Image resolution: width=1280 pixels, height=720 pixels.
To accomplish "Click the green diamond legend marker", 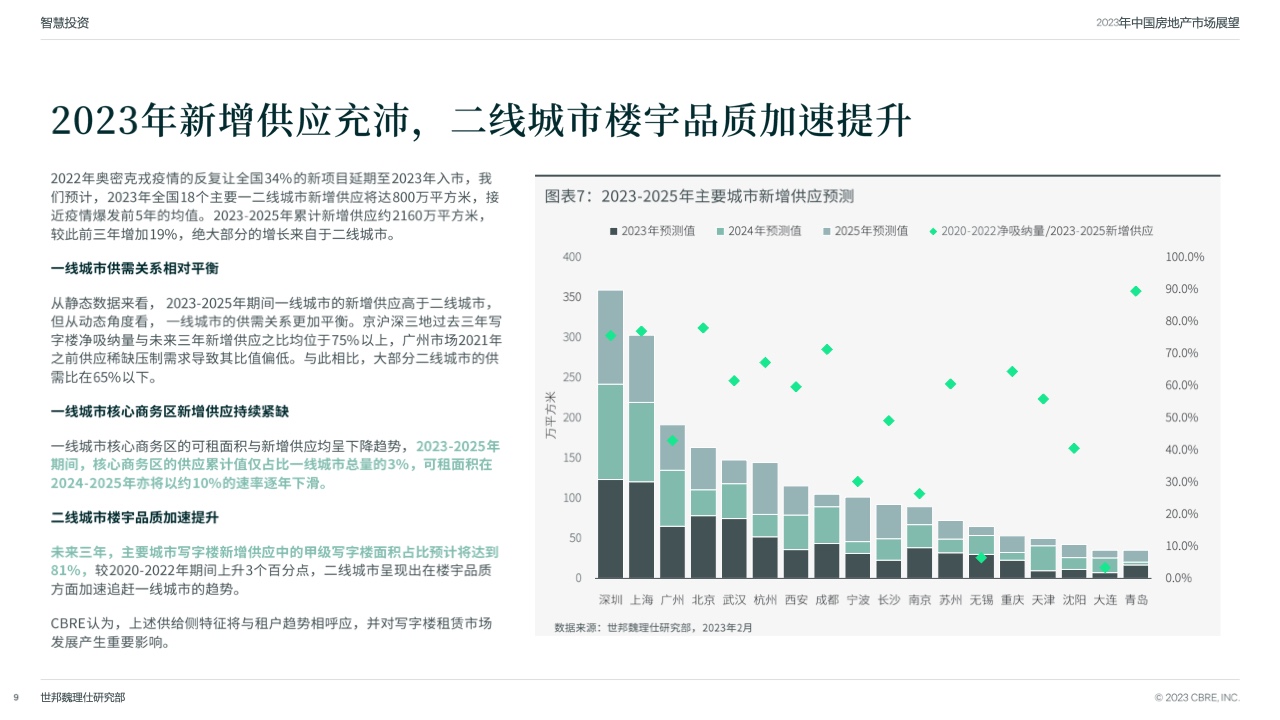I will click(933, 231).
